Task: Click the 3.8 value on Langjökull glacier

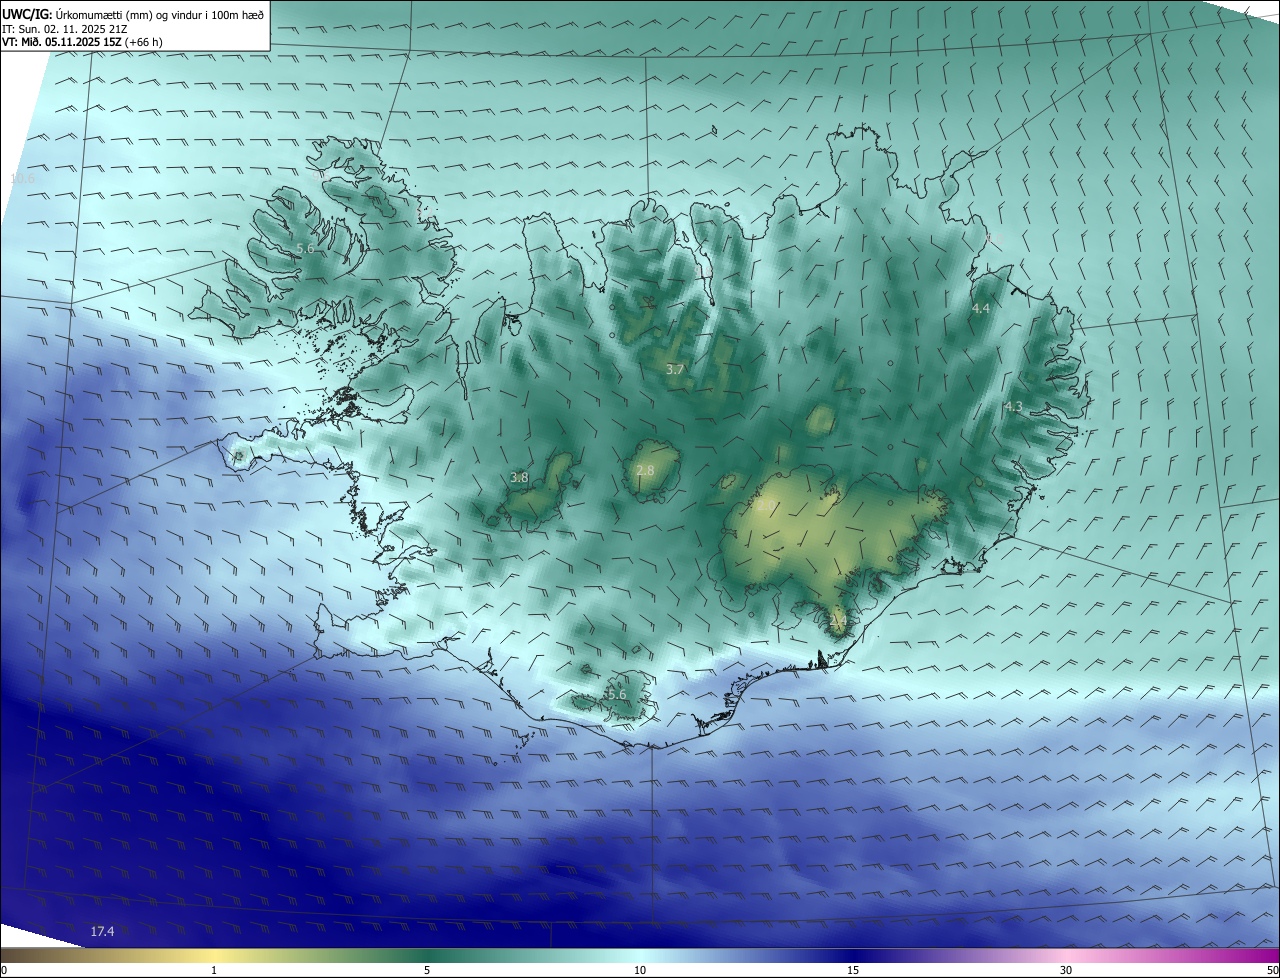Action: tap(519, 478)
